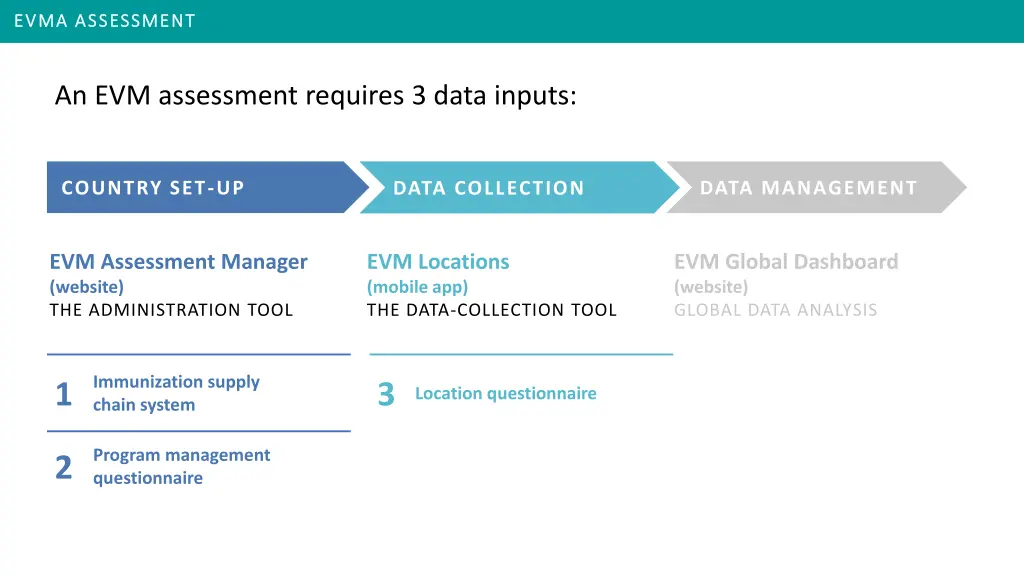Click the heading about 3 data inputs
1024x576 pixels.
[316, 95]
